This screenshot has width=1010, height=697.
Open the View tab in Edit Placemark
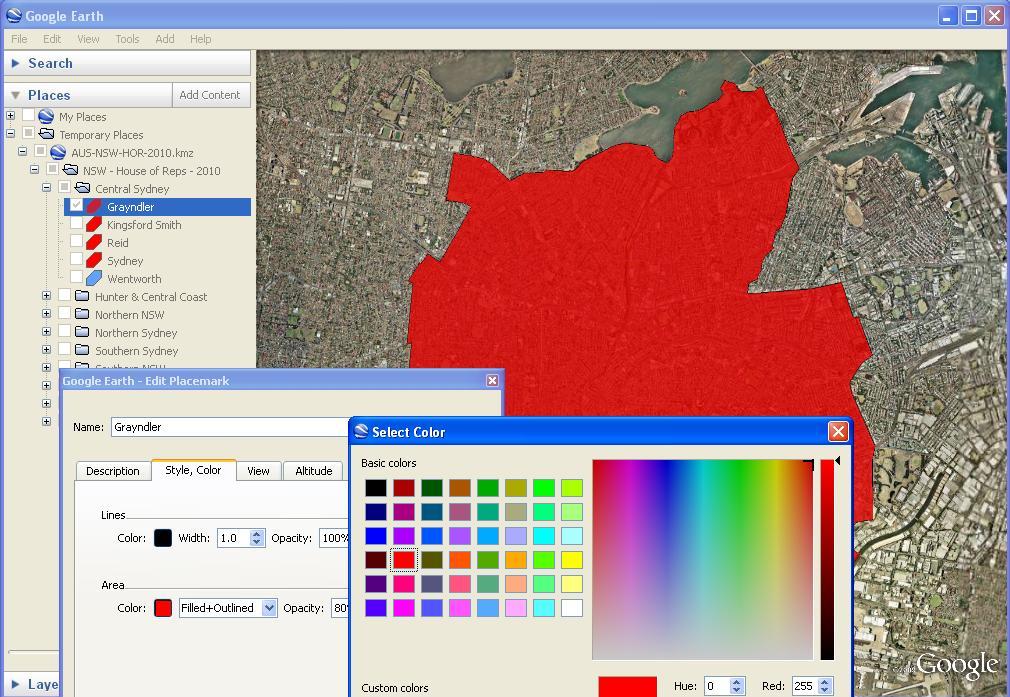pyautogui.click(x=258, y=471)
